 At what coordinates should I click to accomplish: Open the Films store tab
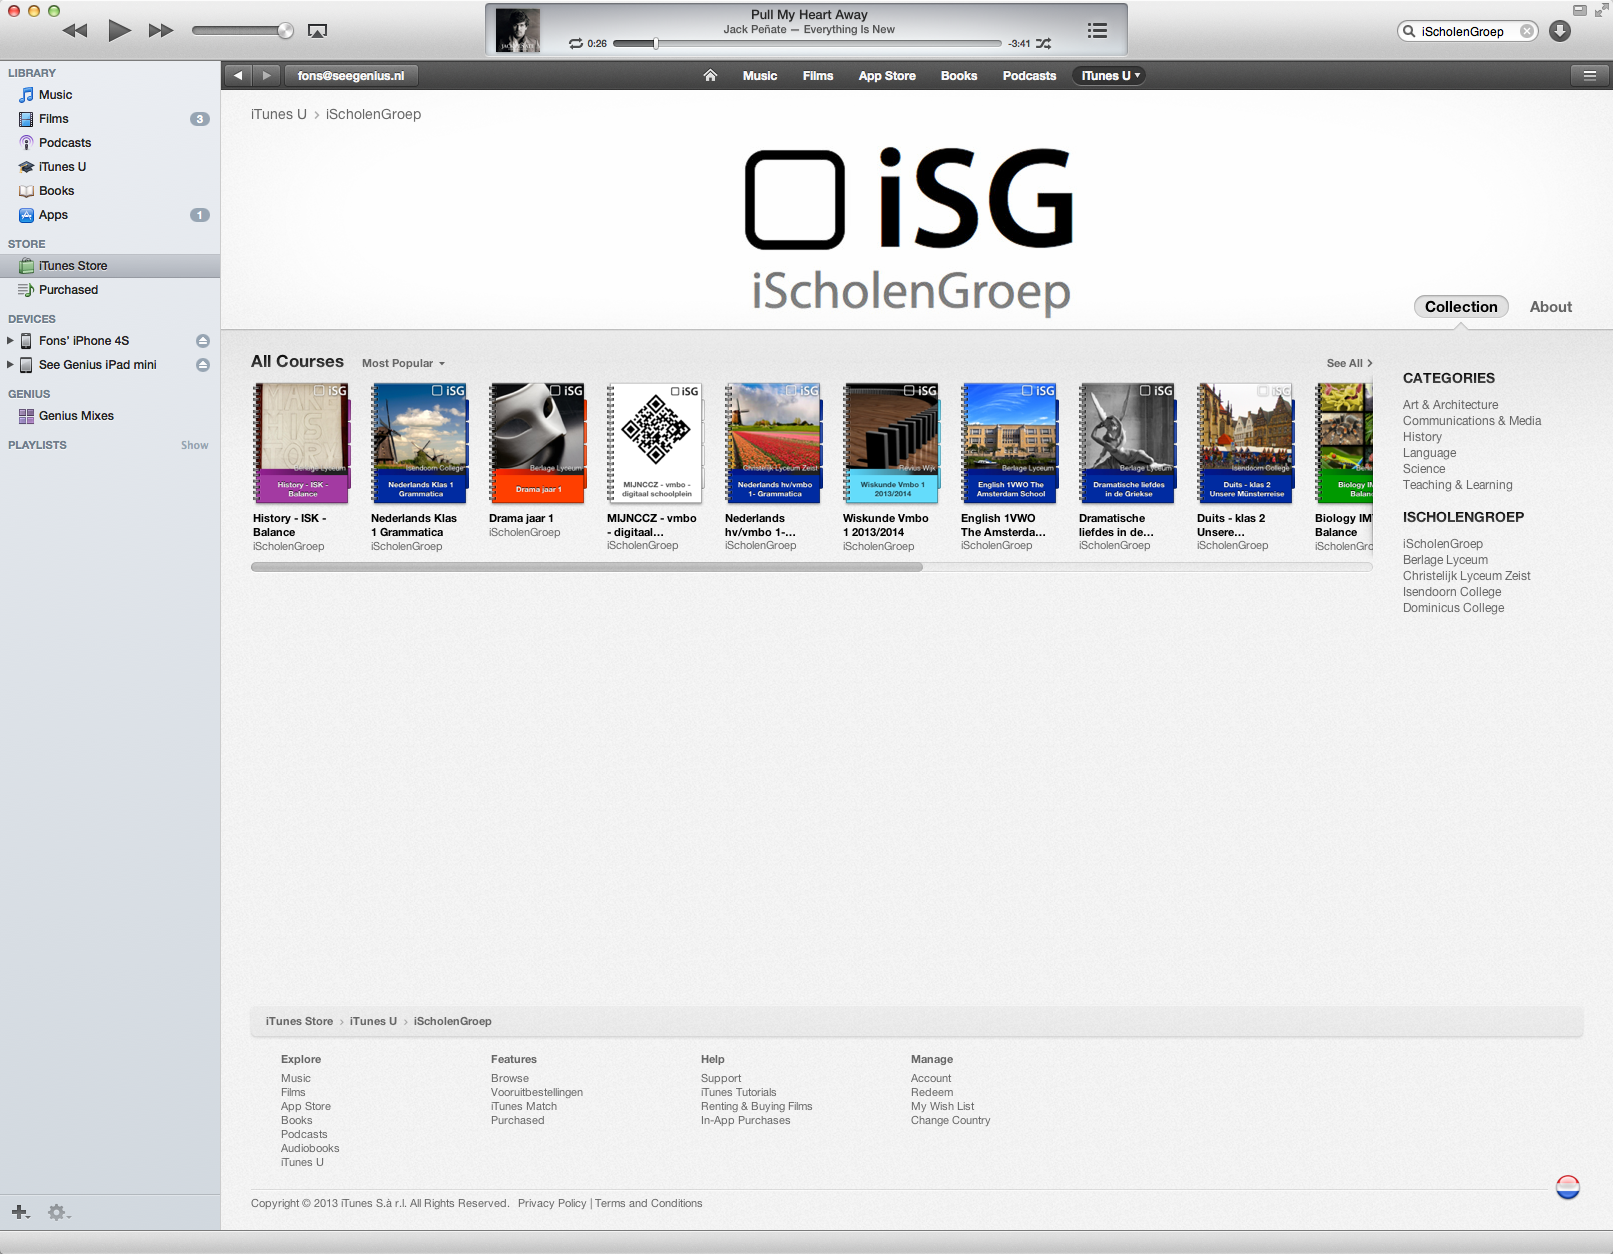[818, 76]
